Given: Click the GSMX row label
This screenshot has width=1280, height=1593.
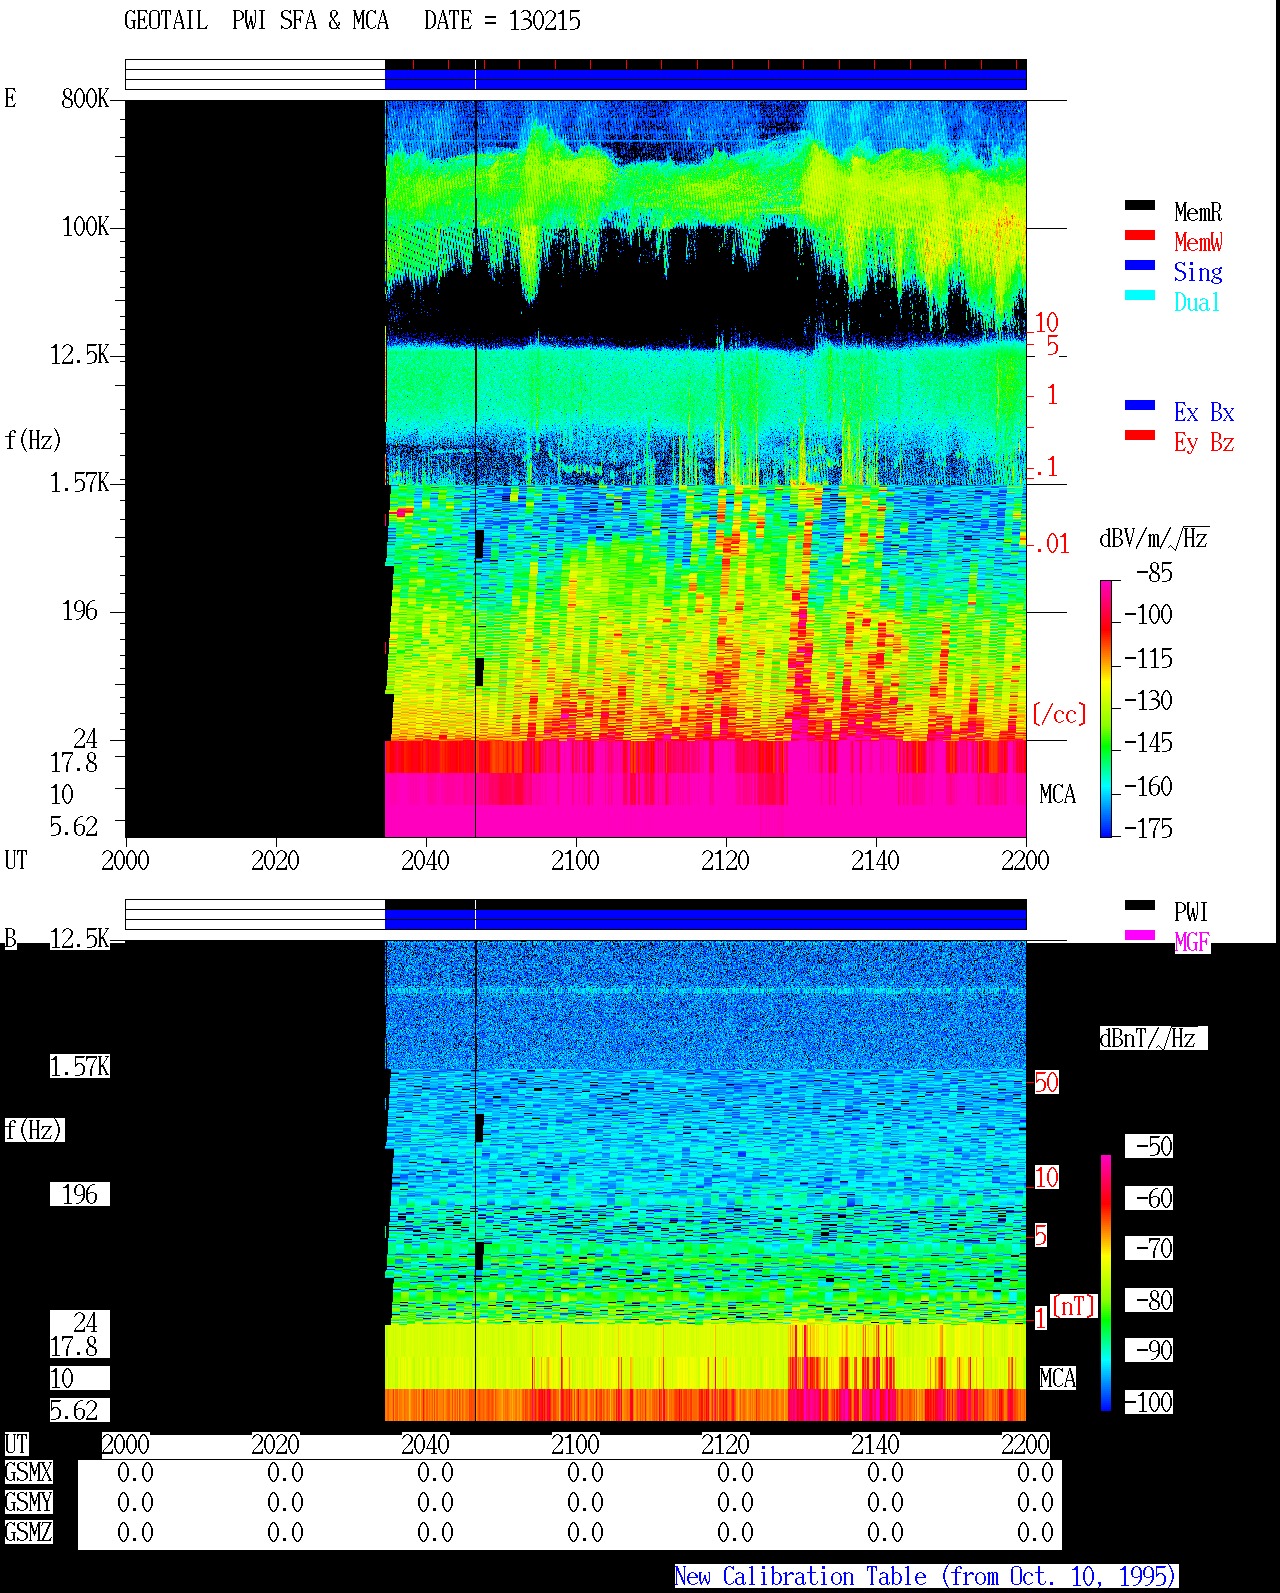Looking at the screenshot, I should tap(28, 1473).
